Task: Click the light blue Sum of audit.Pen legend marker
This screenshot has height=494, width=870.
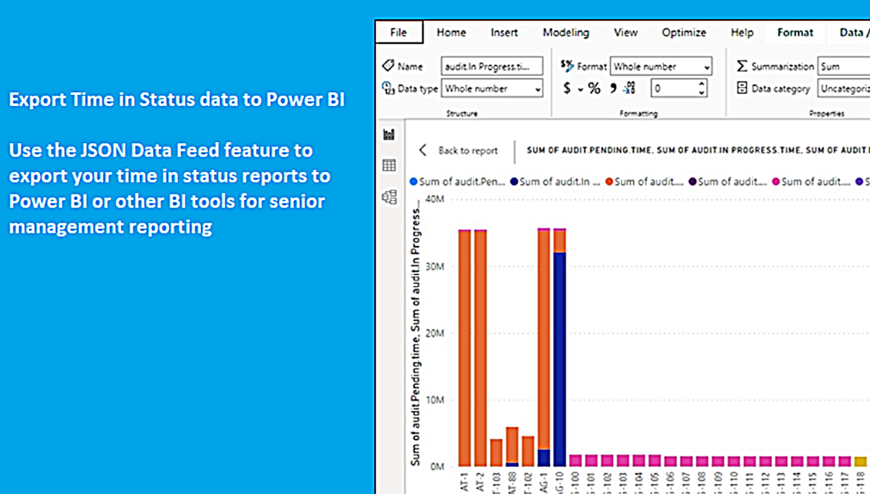Action: 413,182
